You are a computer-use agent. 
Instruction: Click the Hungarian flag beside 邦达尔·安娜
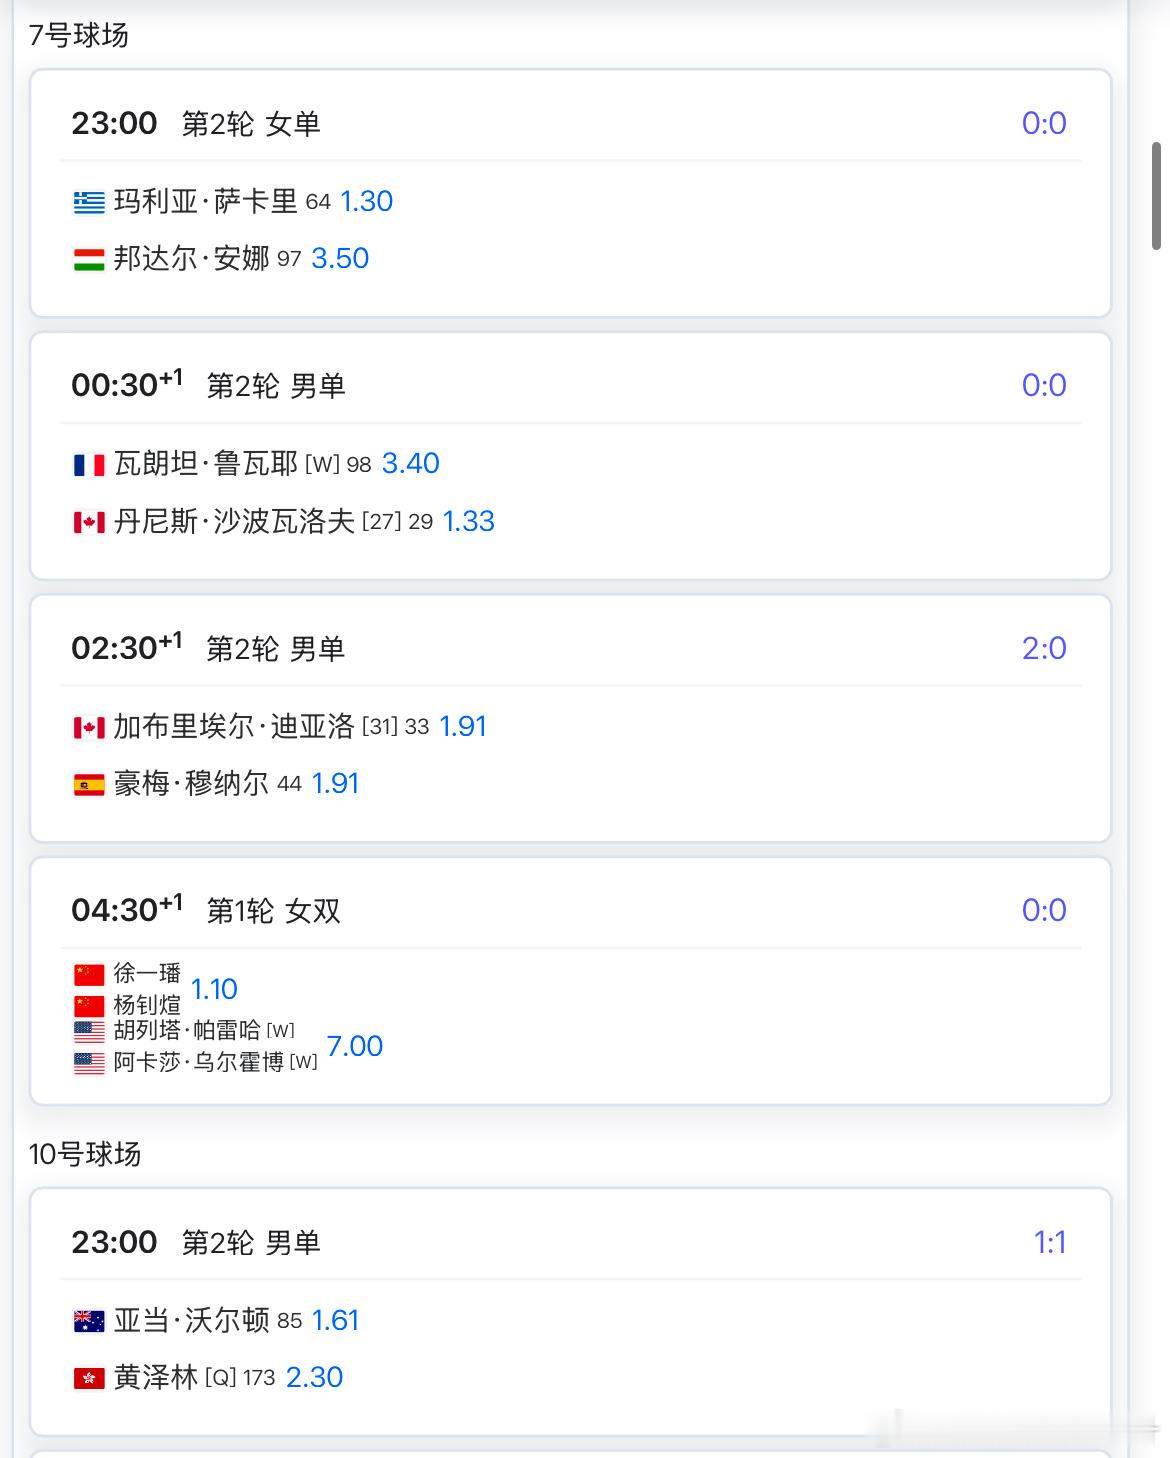(x=89, y=260)
